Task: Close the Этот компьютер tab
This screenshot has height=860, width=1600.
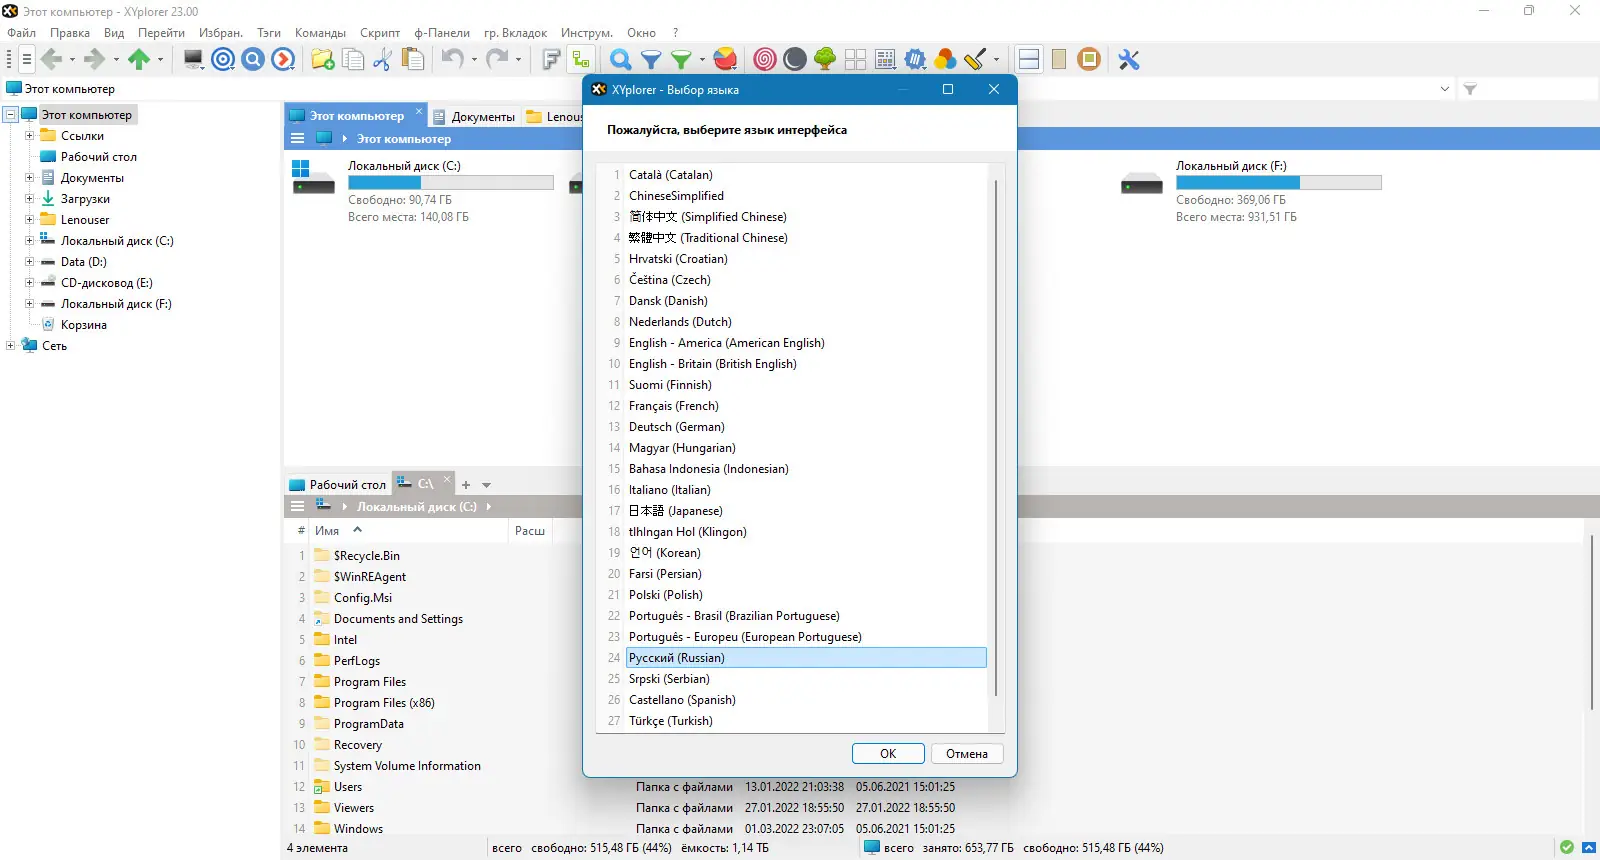Action: pos(419,111)
